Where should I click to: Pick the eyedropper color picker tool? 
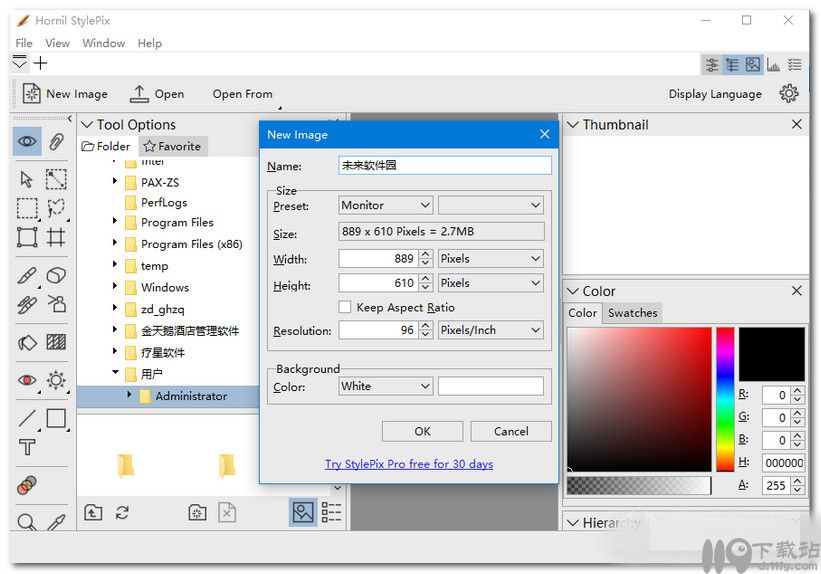click(x=56, y=522)
